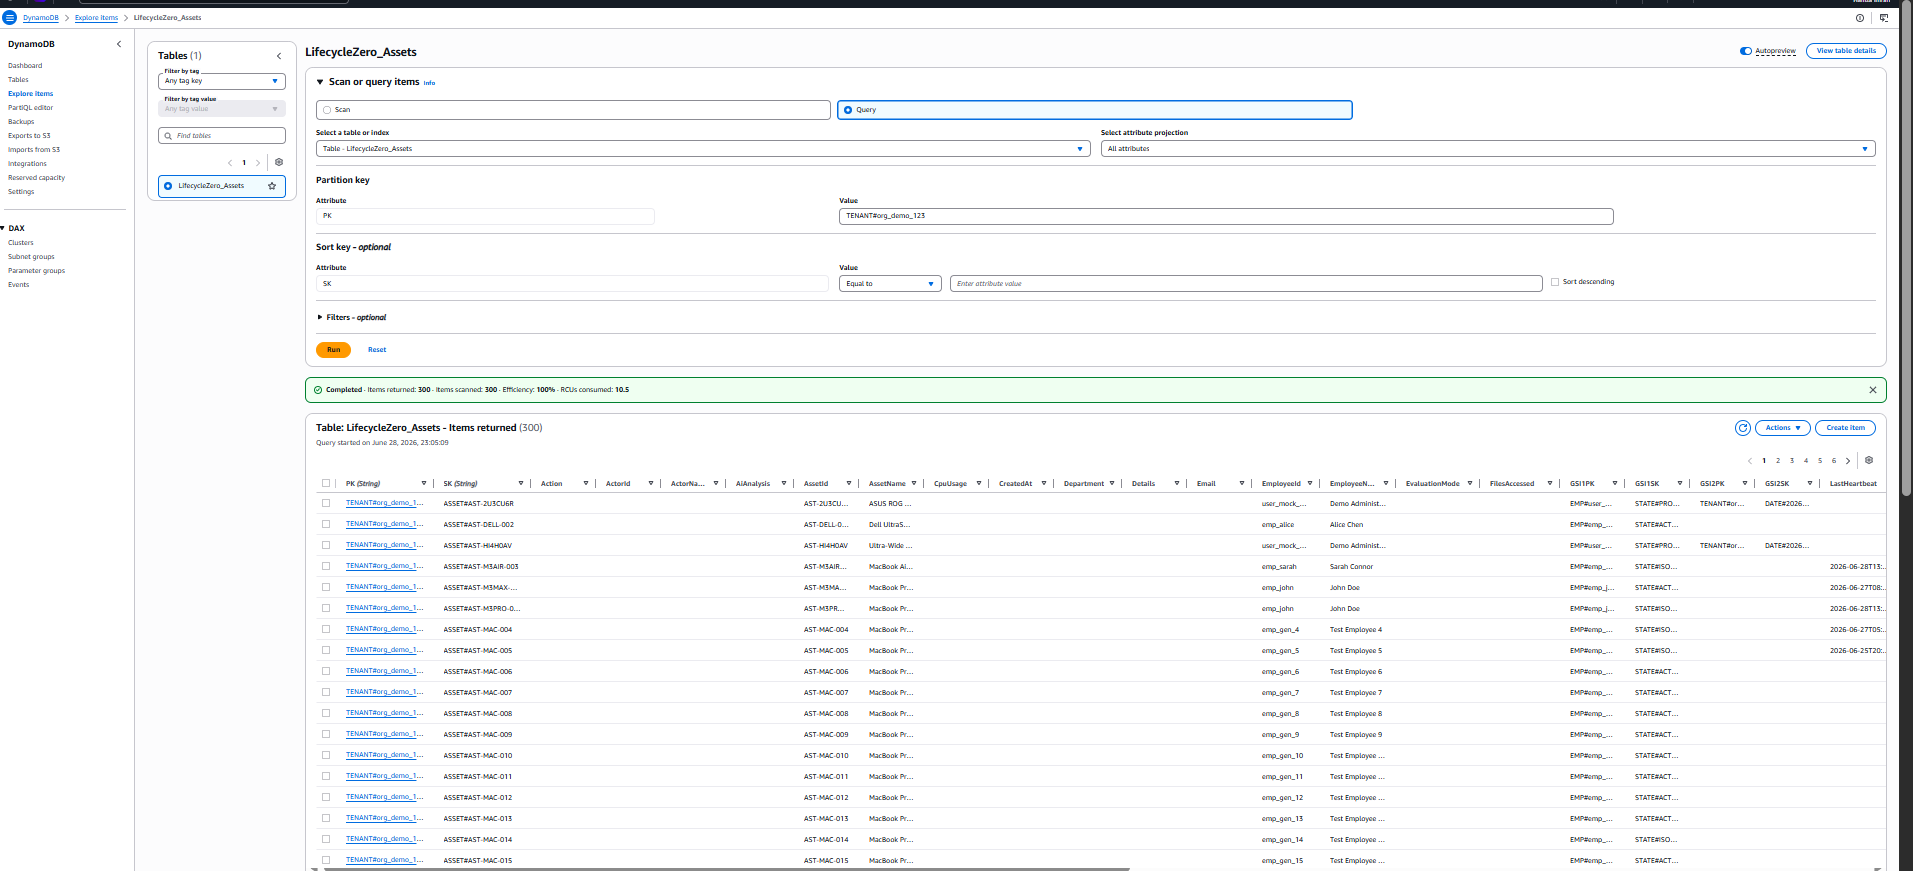Screen dimensions: 1913x871
Task: Collapse the DynamoDB sidebar with its chevron
Action: (119, 44)
